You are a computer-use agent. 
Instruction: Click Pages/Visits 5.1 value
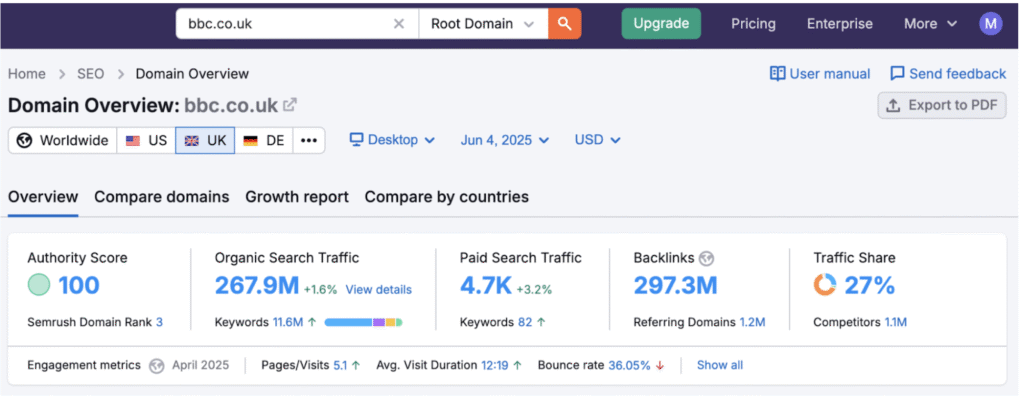340,365
